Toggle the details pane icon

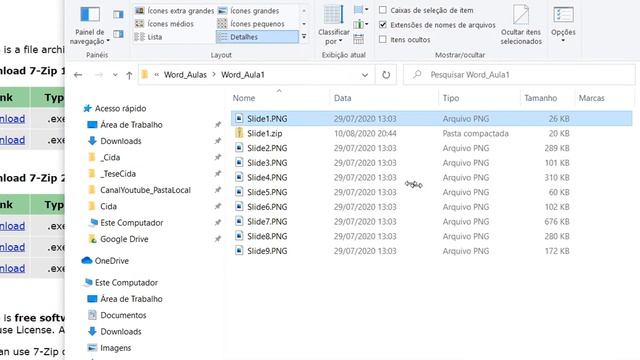[x=118, y=33]
